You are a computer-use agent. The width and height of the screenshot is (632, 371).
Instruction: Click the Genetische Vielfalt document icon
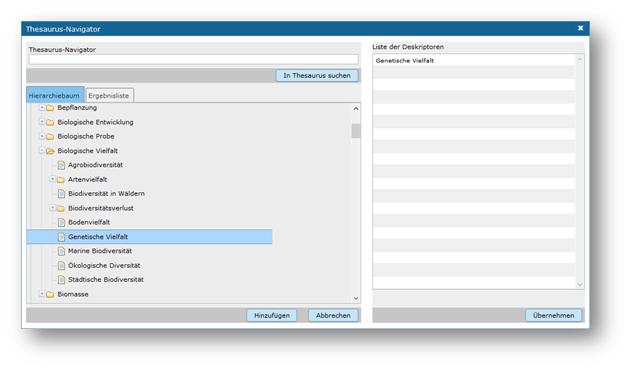(61, 237)
